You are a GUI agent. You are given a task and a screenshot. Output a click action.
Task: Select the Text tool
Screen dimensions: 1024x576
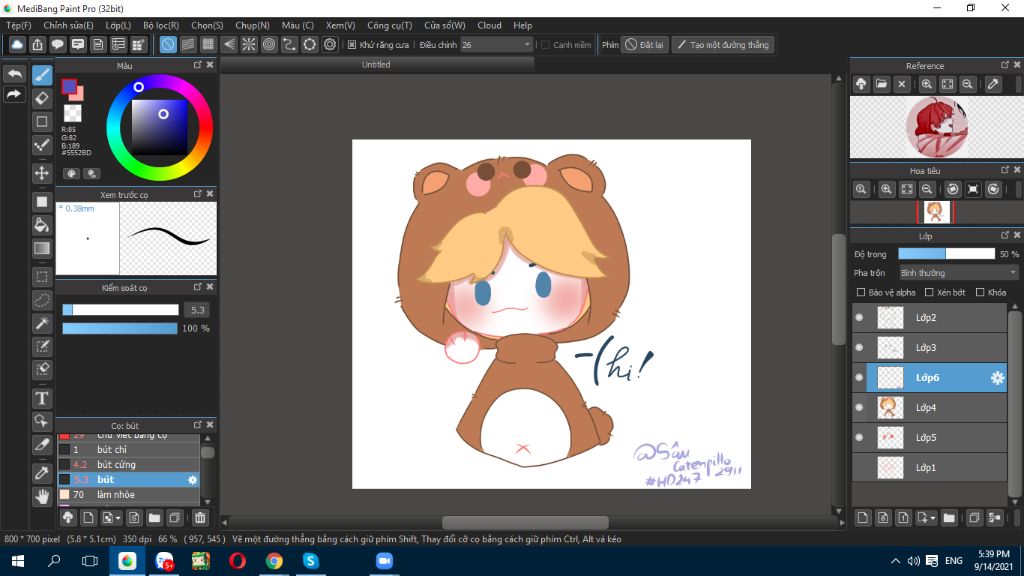pos(42,398)
